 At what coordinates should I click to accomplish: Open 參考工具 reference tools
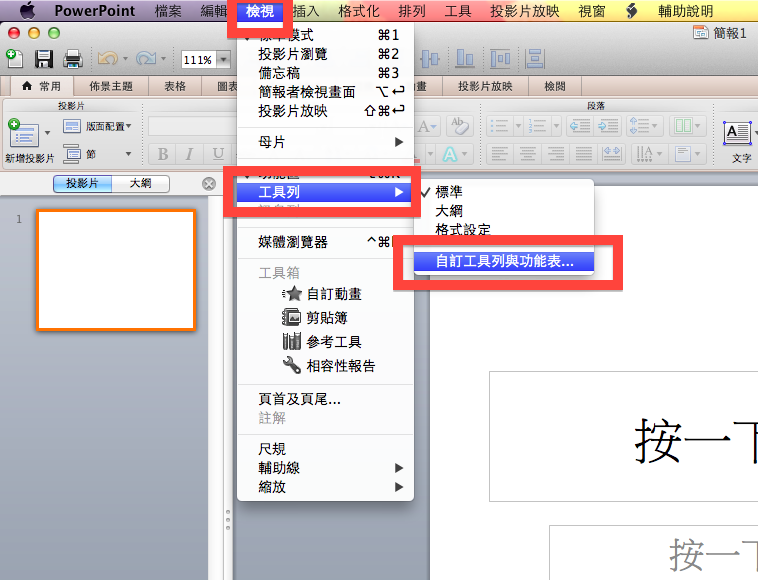325,342
